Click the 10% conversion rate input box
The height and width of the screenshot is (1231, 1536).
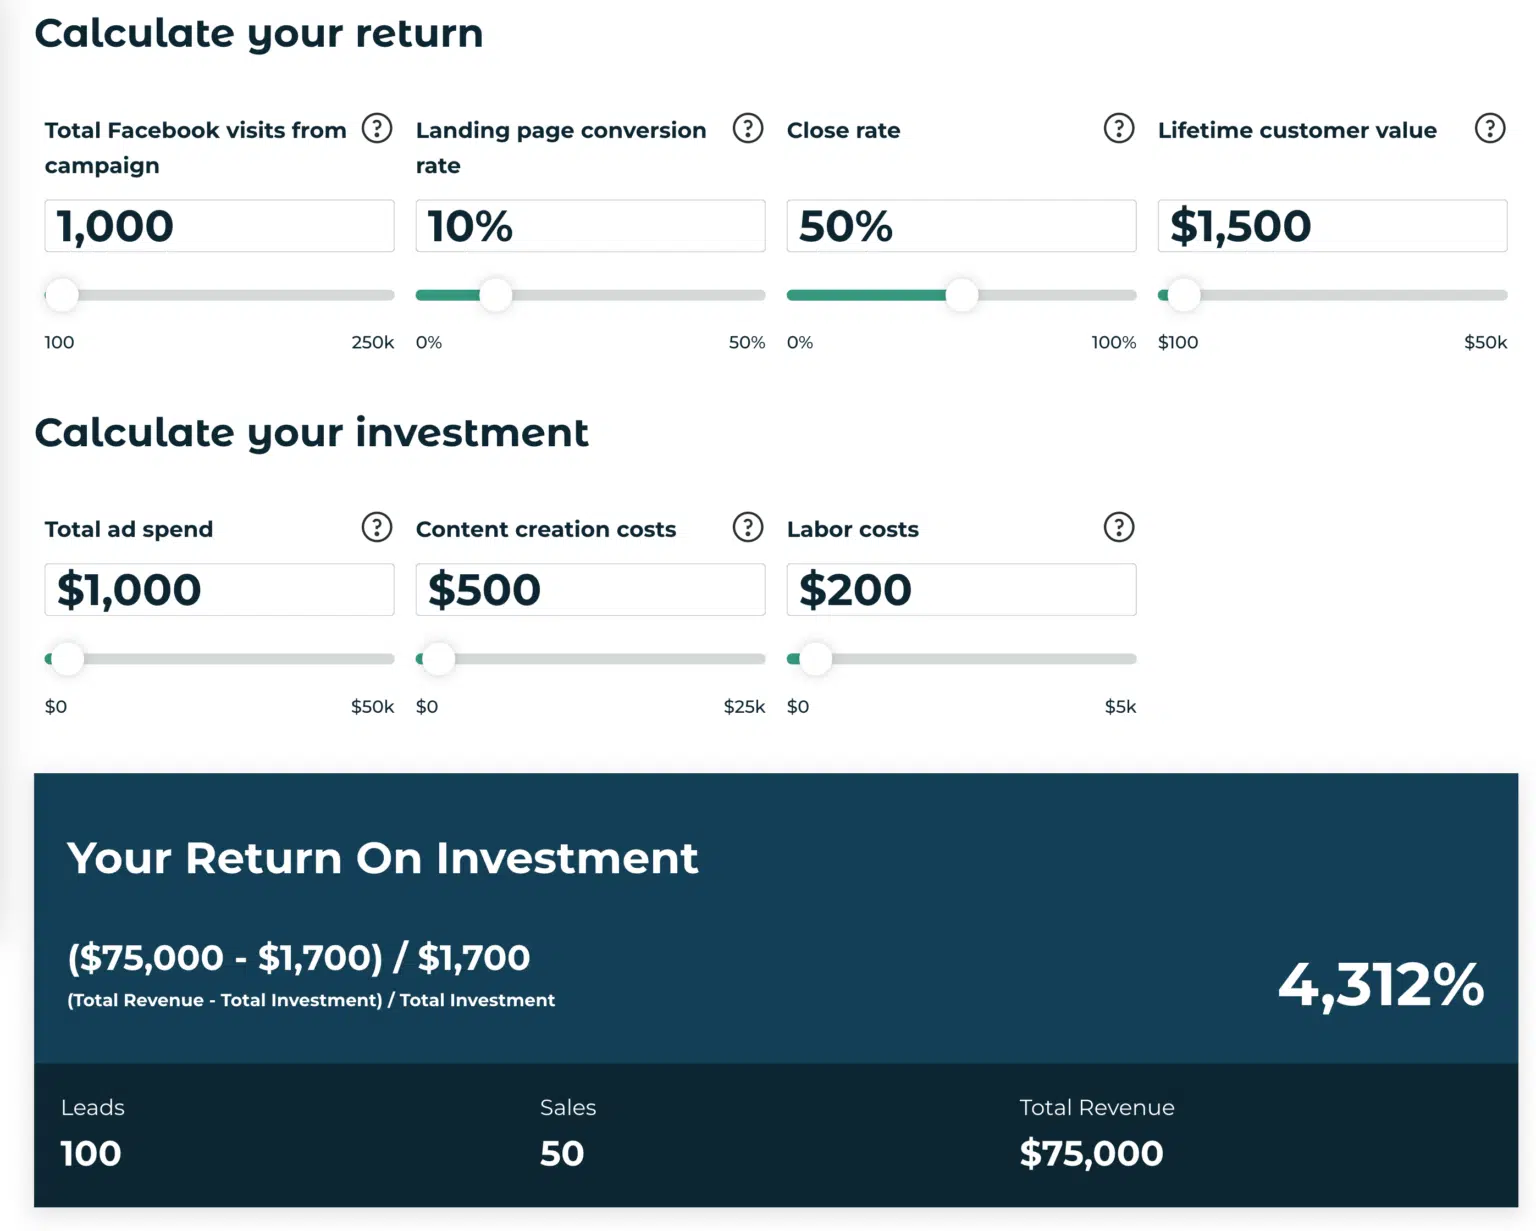(590, 226)
